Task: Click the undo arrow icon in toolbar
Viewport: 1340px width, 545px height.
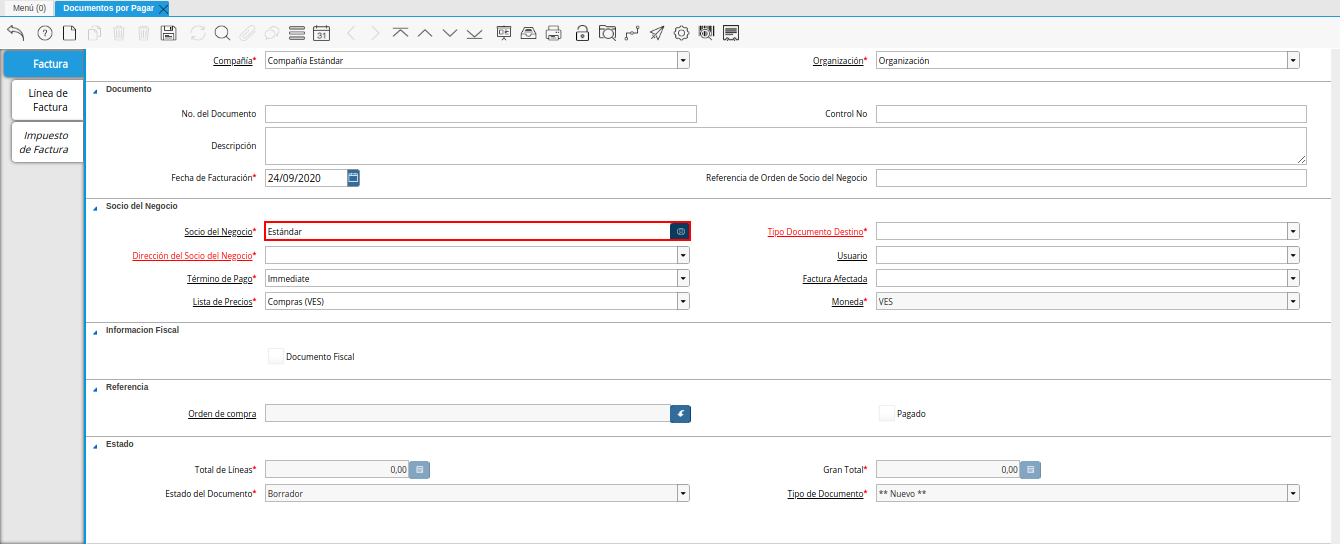Action: coord(15,33)
